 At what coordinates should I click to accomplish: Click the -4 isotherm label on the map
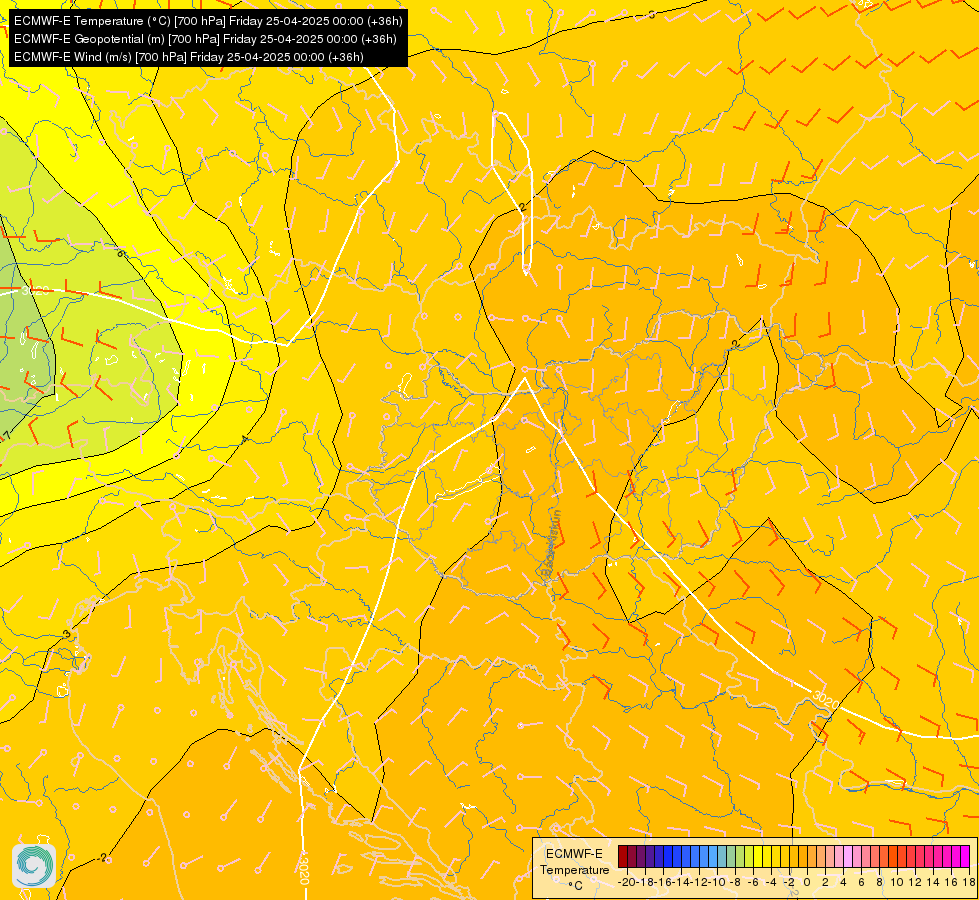244,439
